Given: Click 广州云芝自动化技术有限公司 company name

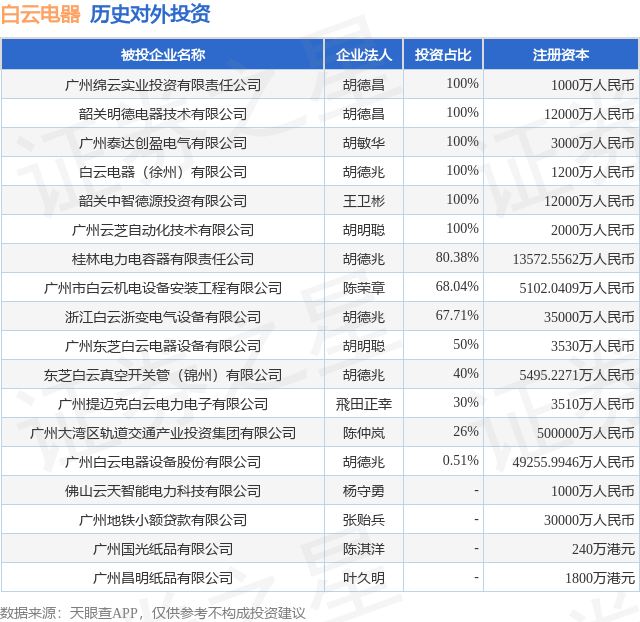Looking at the screenshot, I should coord(163,230).
